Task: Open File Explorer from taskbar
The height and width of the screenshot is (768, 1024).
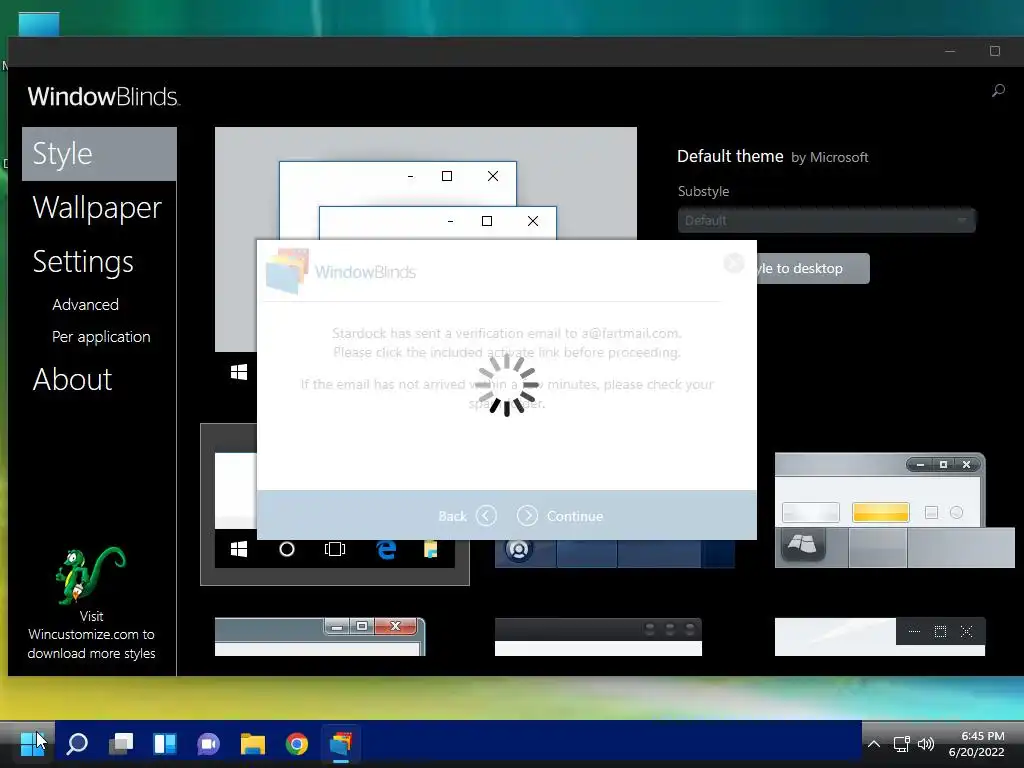Action: pyautogui.click(x=253, y=744)
